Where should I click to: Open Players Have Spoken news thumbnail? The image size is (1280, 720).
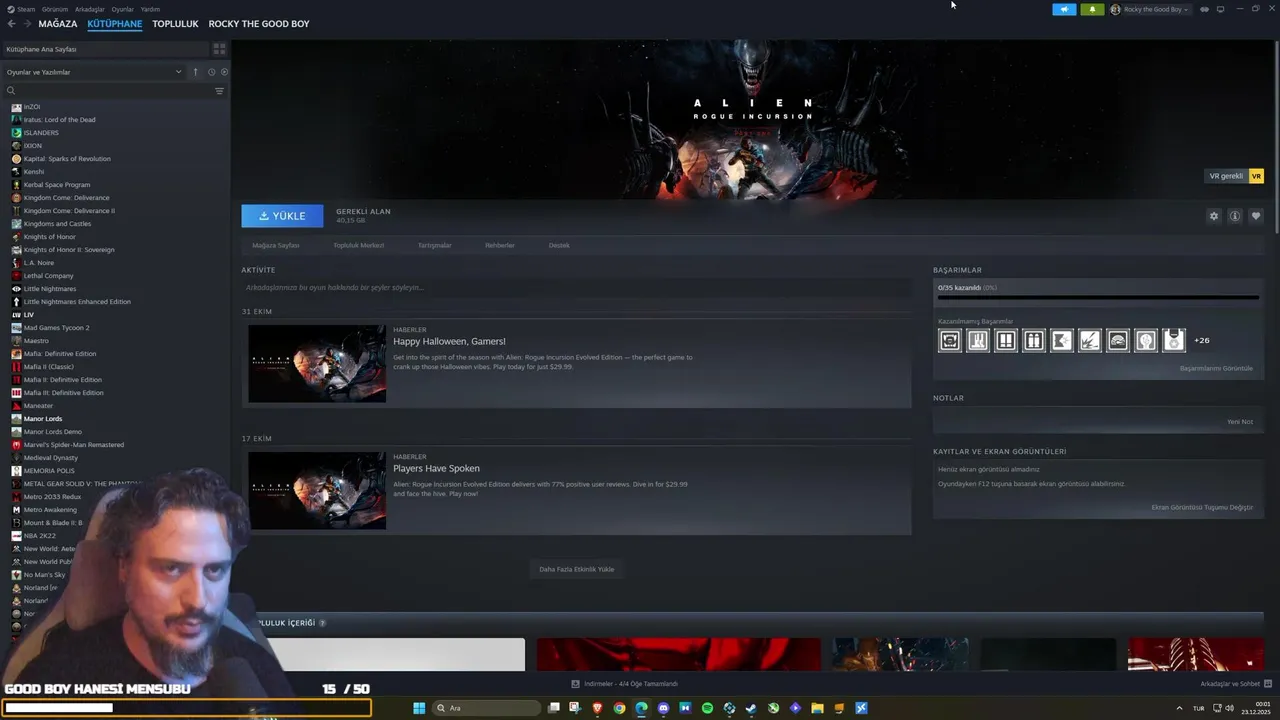click(317, 490)
